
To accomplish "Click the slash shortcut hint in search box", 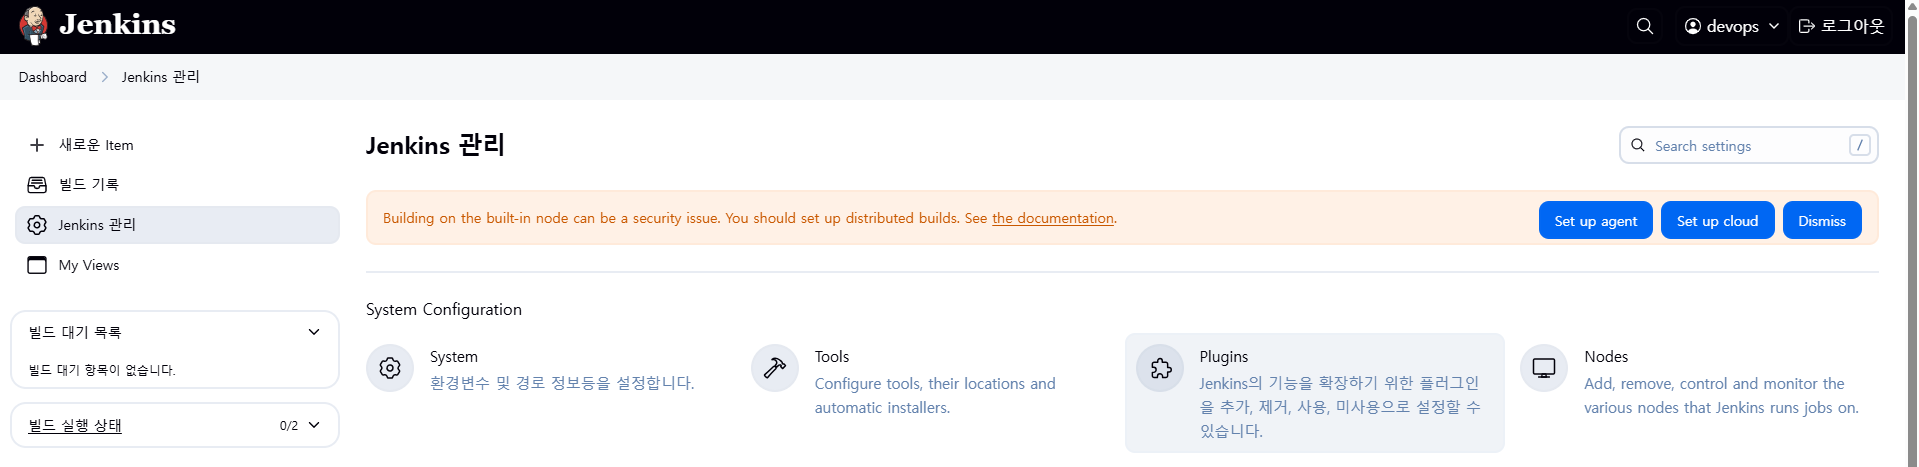I will click(x=1860, y=145).
